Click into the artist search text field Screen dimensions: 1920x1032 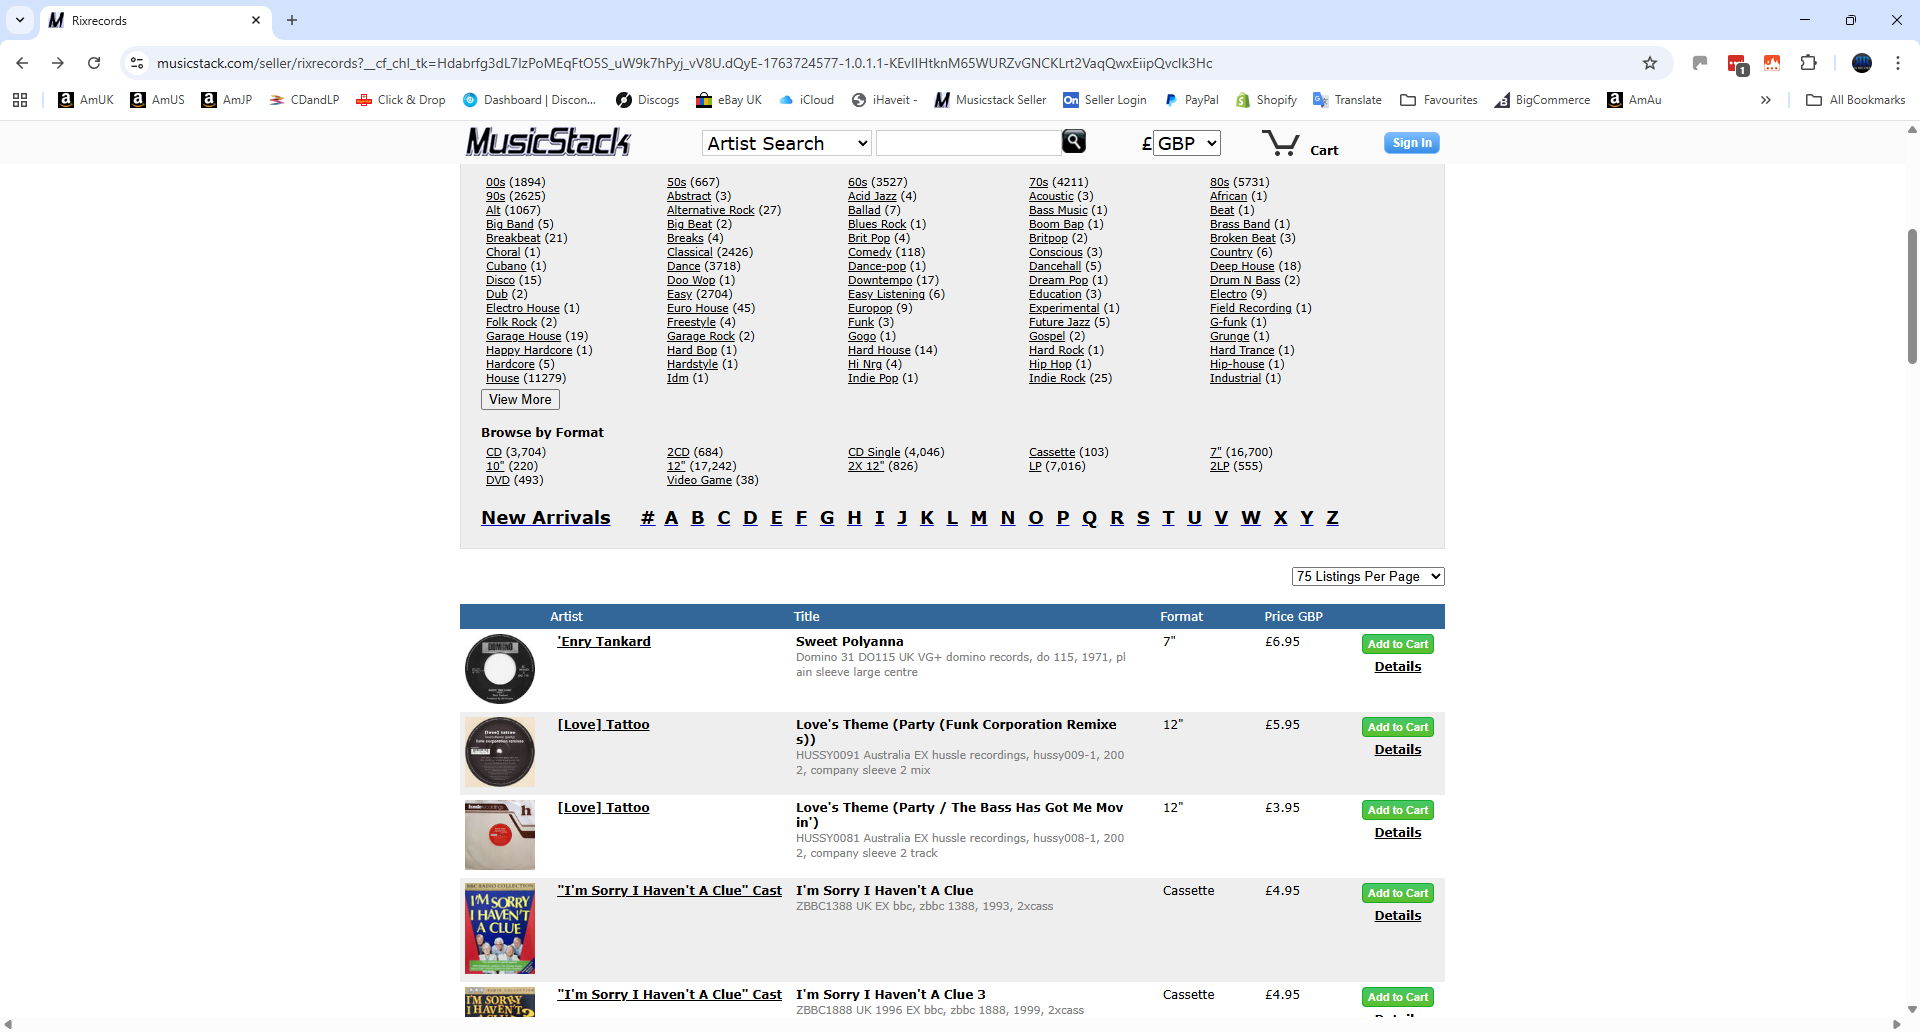967,143
